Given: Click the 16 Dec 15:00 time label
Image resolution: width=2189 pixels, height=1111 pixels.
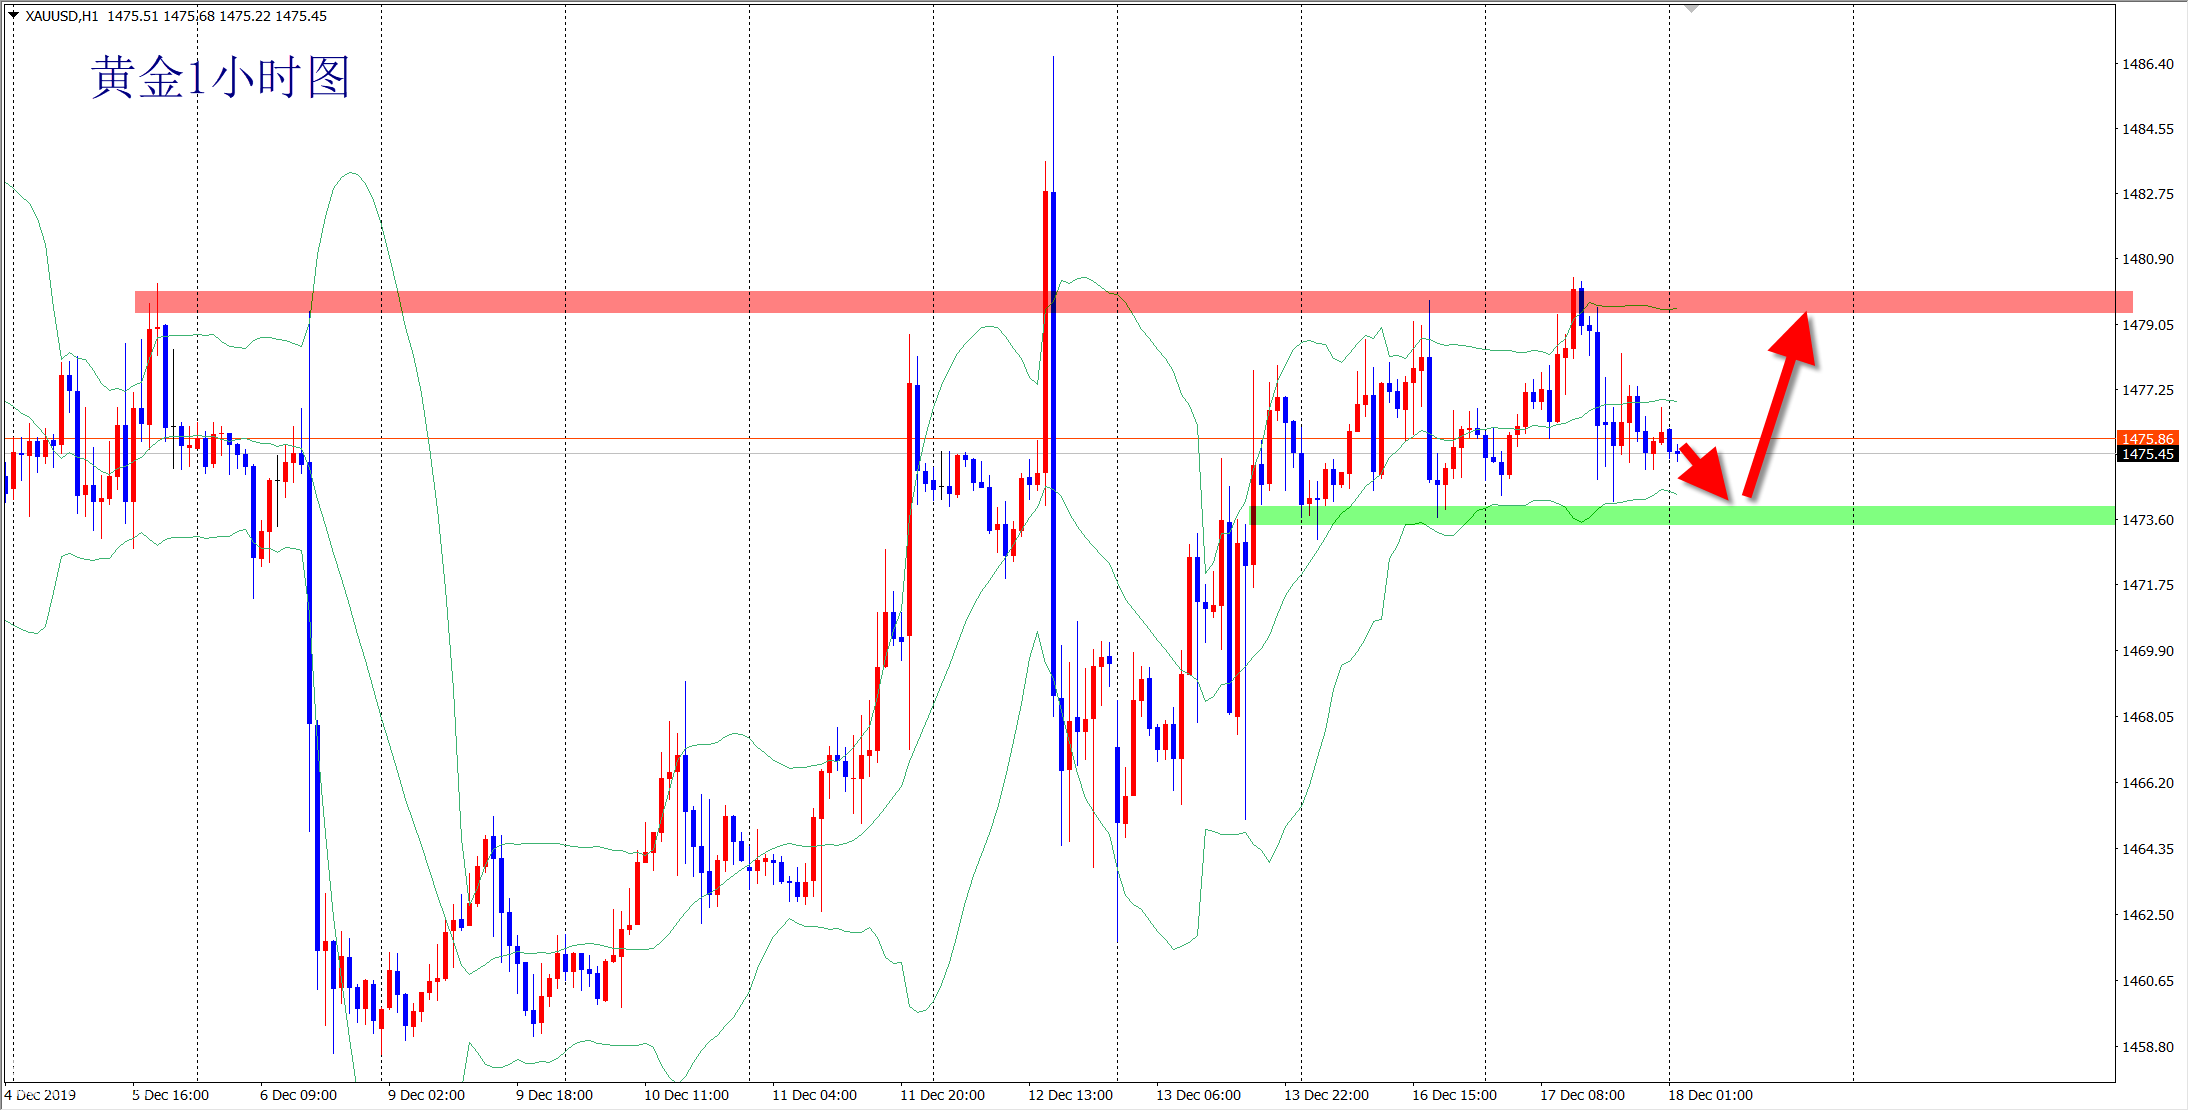Looking at the screenshot, I should (x=1454, y=1095).
